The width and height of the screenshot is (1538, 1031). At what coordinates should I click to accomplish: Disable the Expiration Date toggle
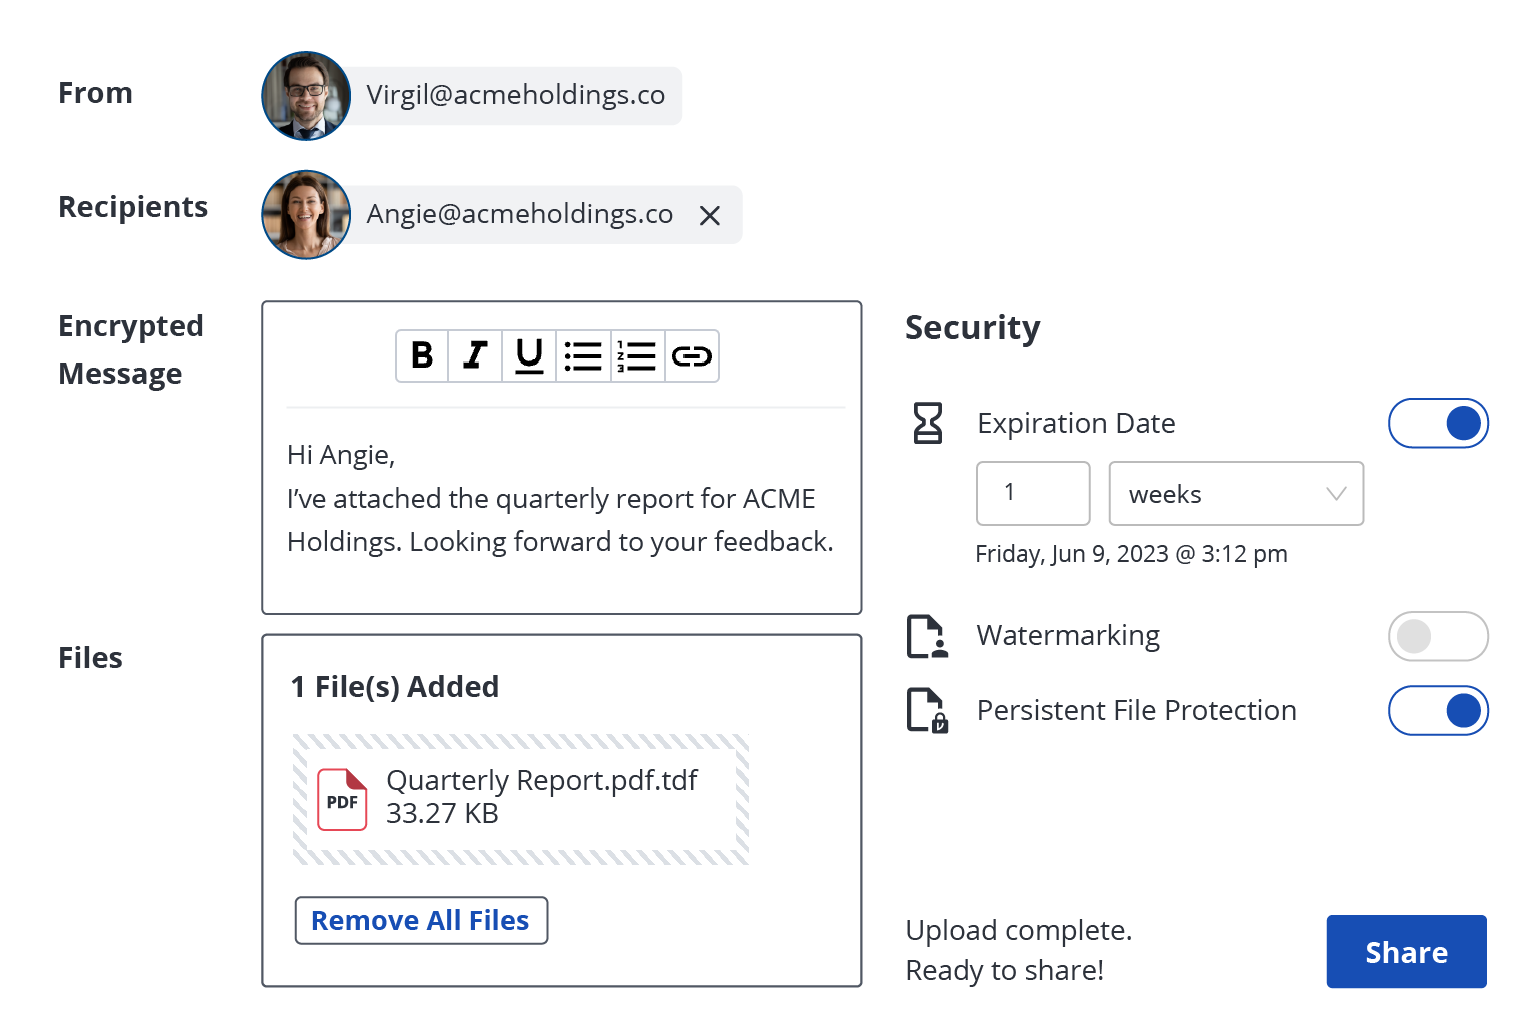[1437, 424]
